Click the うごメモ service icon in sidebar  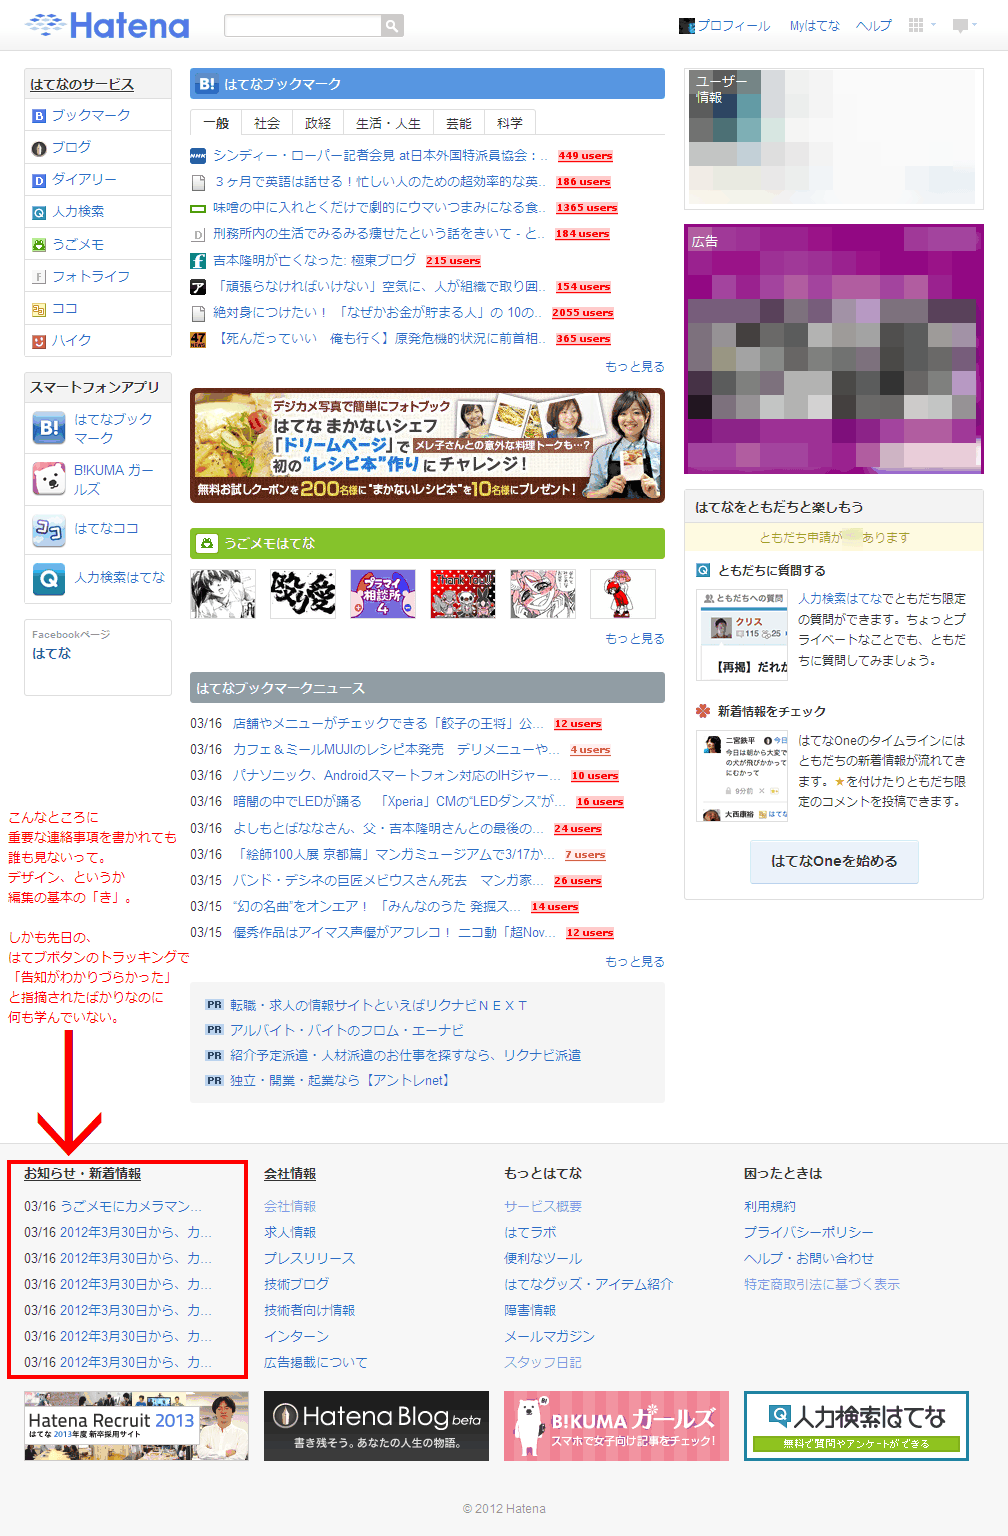point(39,244)
